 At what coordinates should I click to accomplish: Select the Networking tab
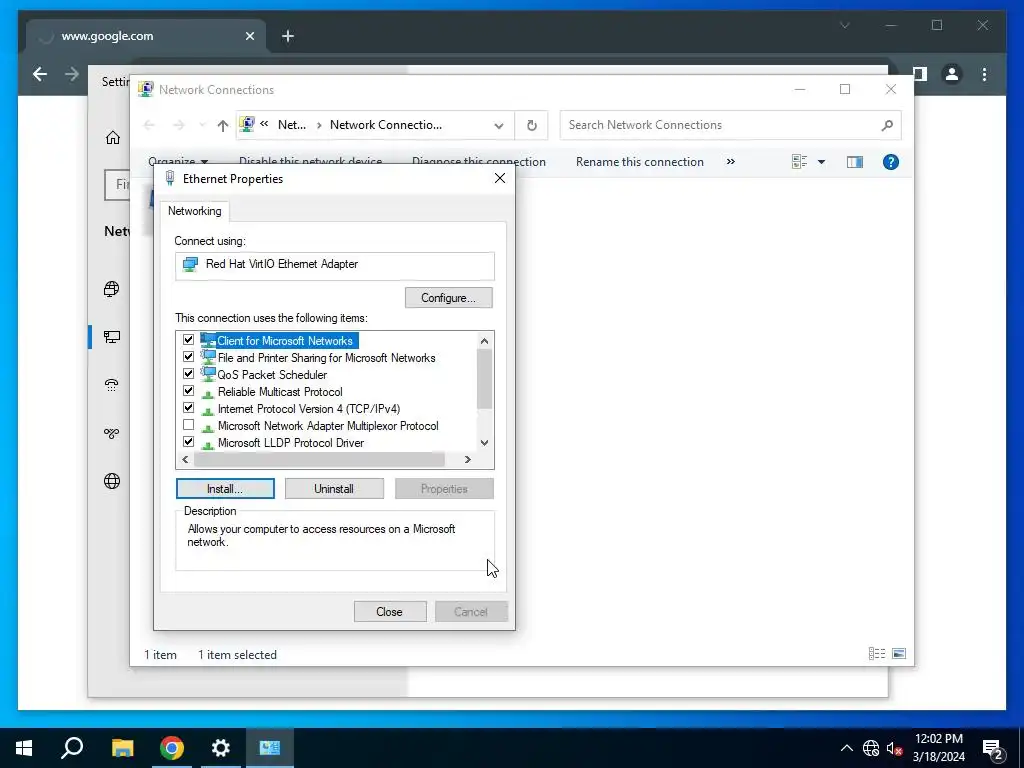(195, 211)
